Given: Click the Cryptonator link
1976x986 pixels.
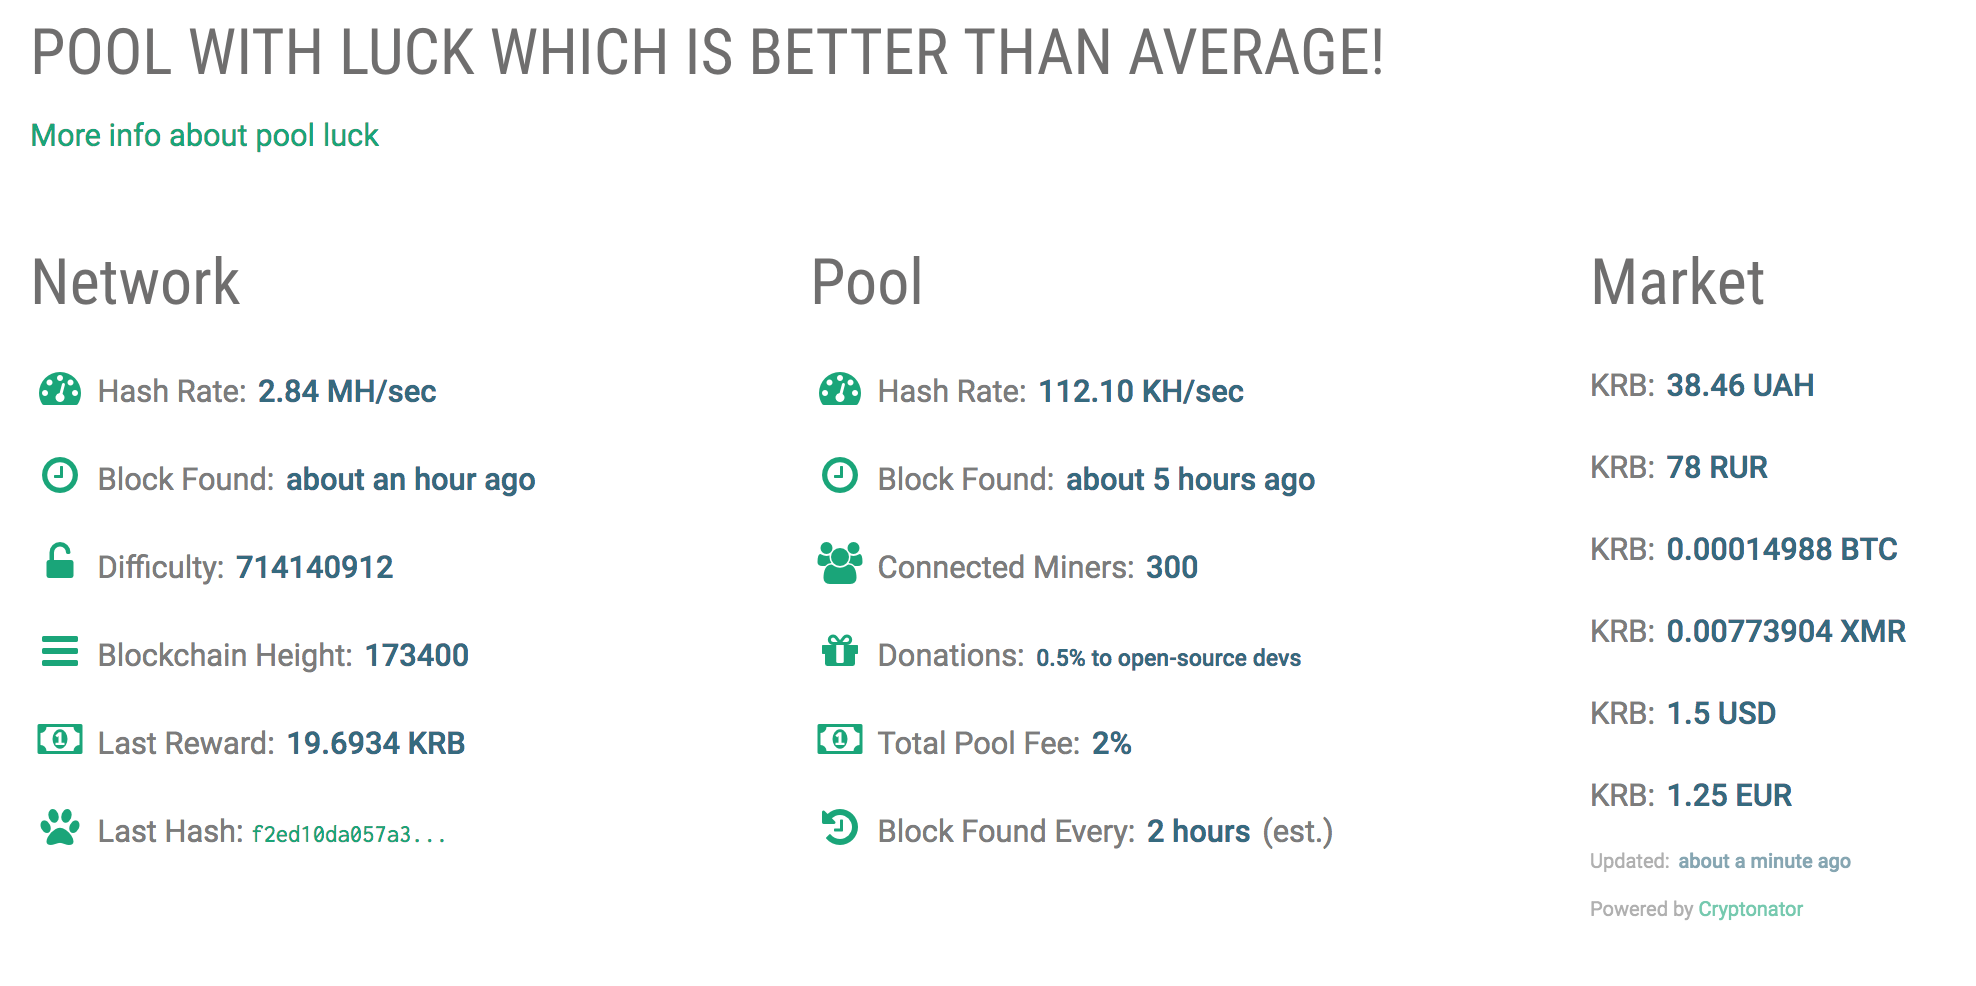Looking at the screenshot, I should [x=1750, y=909].
